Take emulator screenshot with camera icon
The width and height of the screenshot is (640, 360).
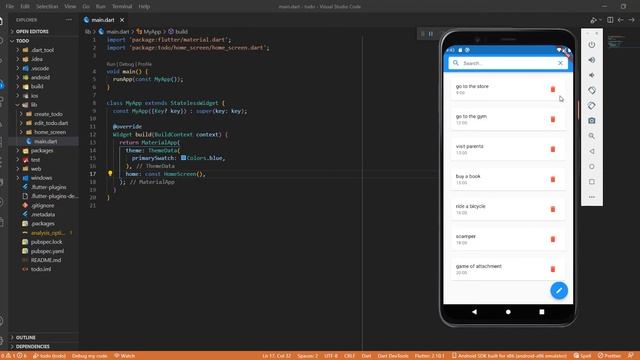tap(591, 121)
